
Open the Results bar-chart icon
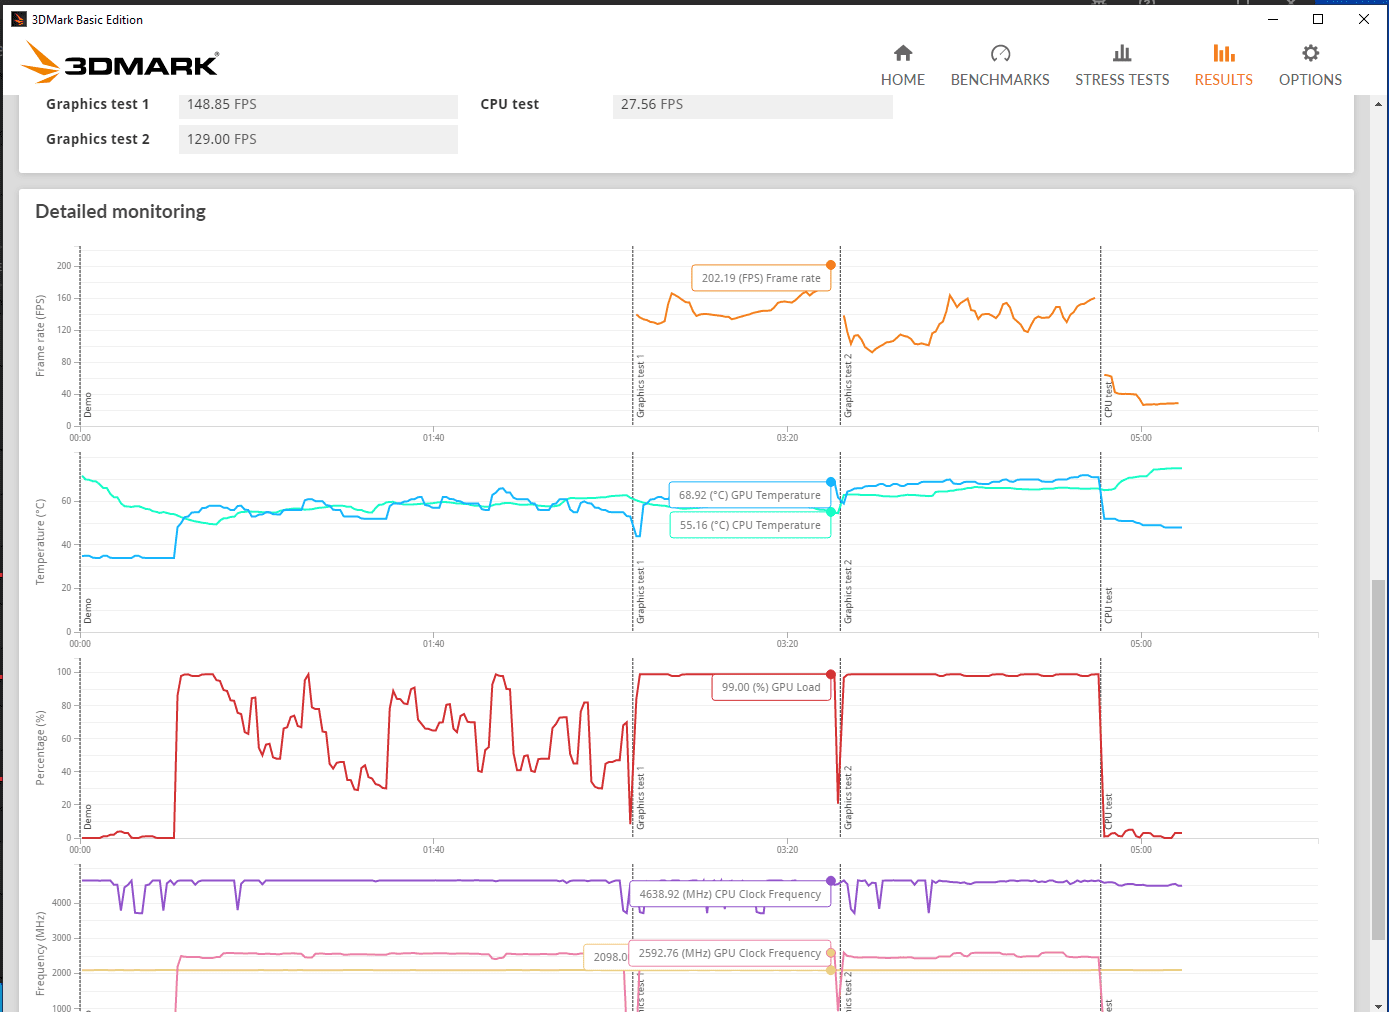point(1224,53)
